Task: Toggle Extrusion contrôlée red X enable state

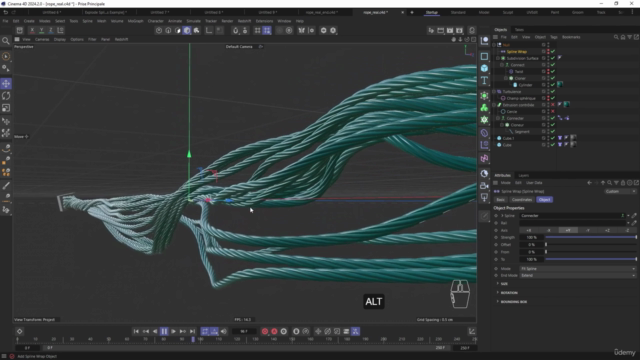Action: (x=553, y=105)
